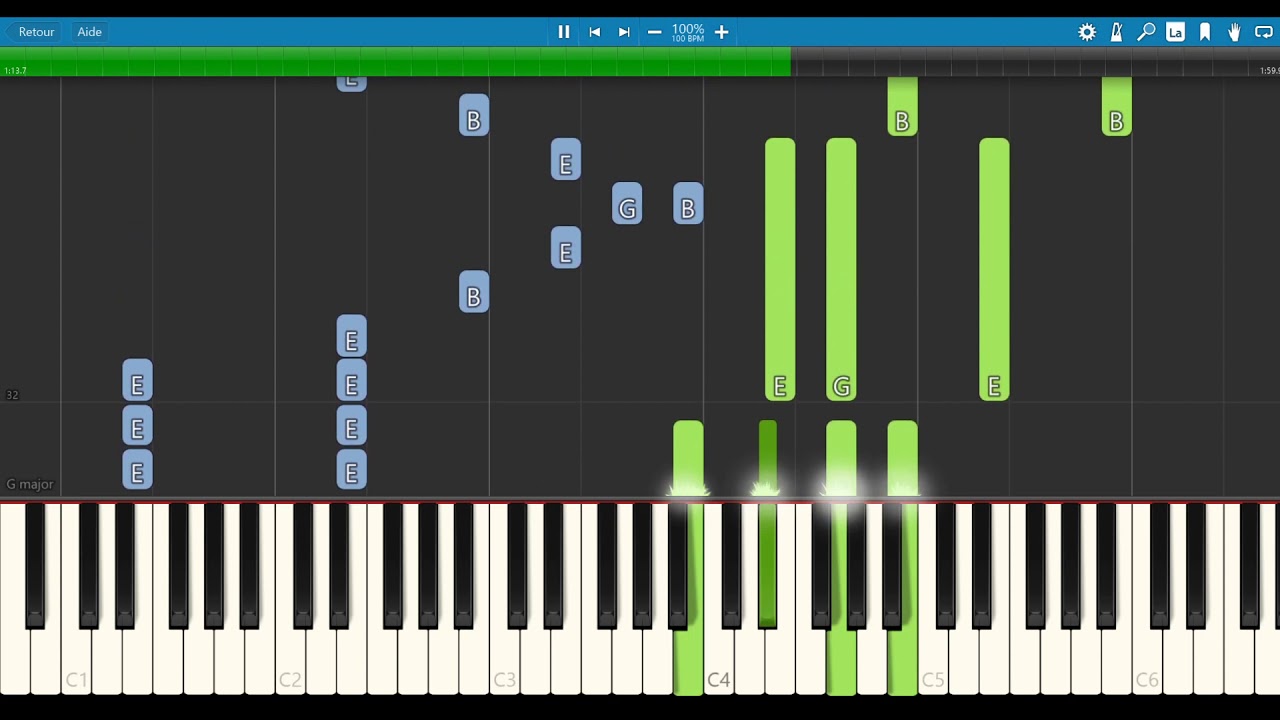The width and height of the screenshot is (1280, 720).
Task: Click the long green G note bar
Action: 841,270
